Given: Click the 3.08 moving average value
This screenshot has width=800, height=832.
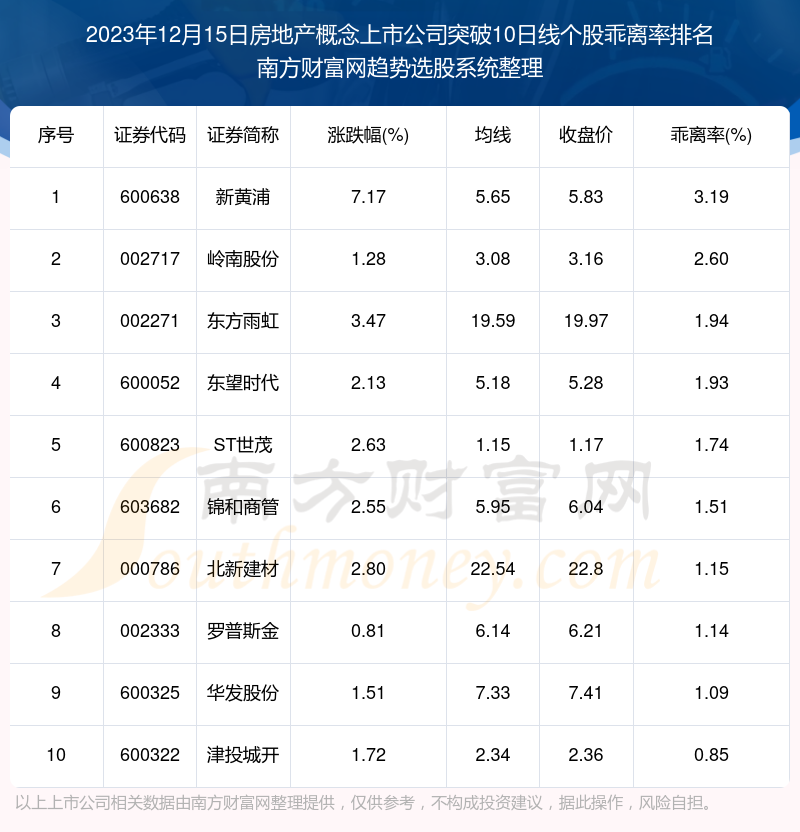Looking at the screenshot, I should [x=493, y=259].
